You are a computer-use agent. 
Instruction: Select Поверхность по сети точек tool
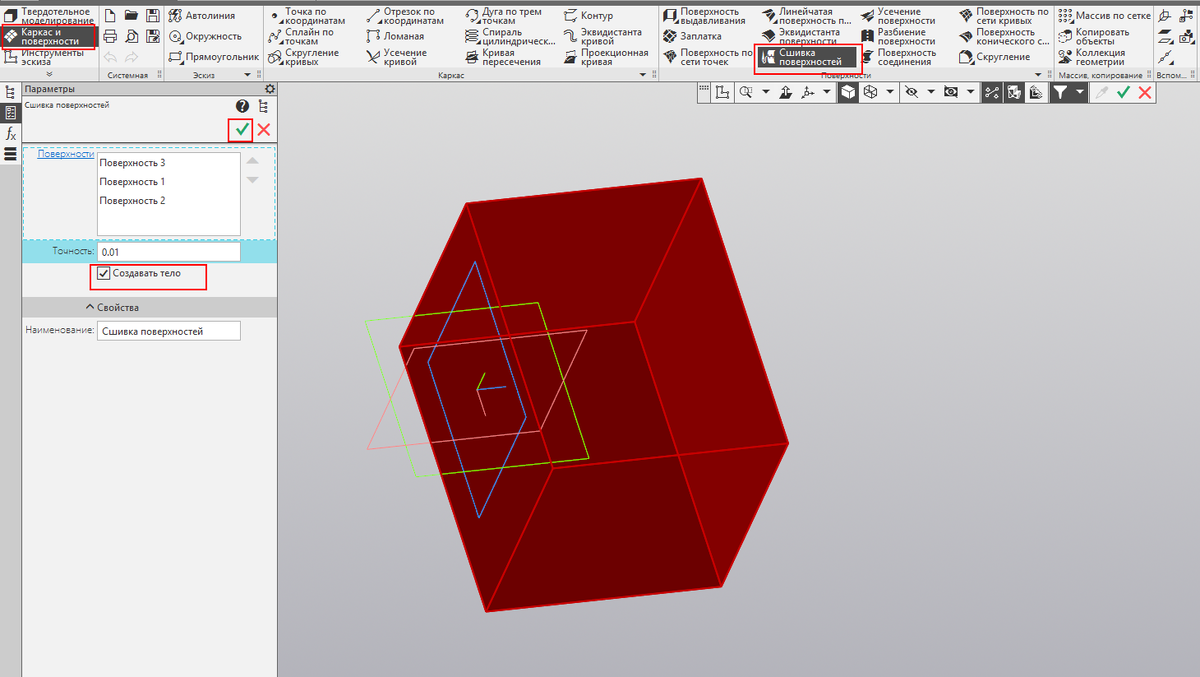point(707,57)
